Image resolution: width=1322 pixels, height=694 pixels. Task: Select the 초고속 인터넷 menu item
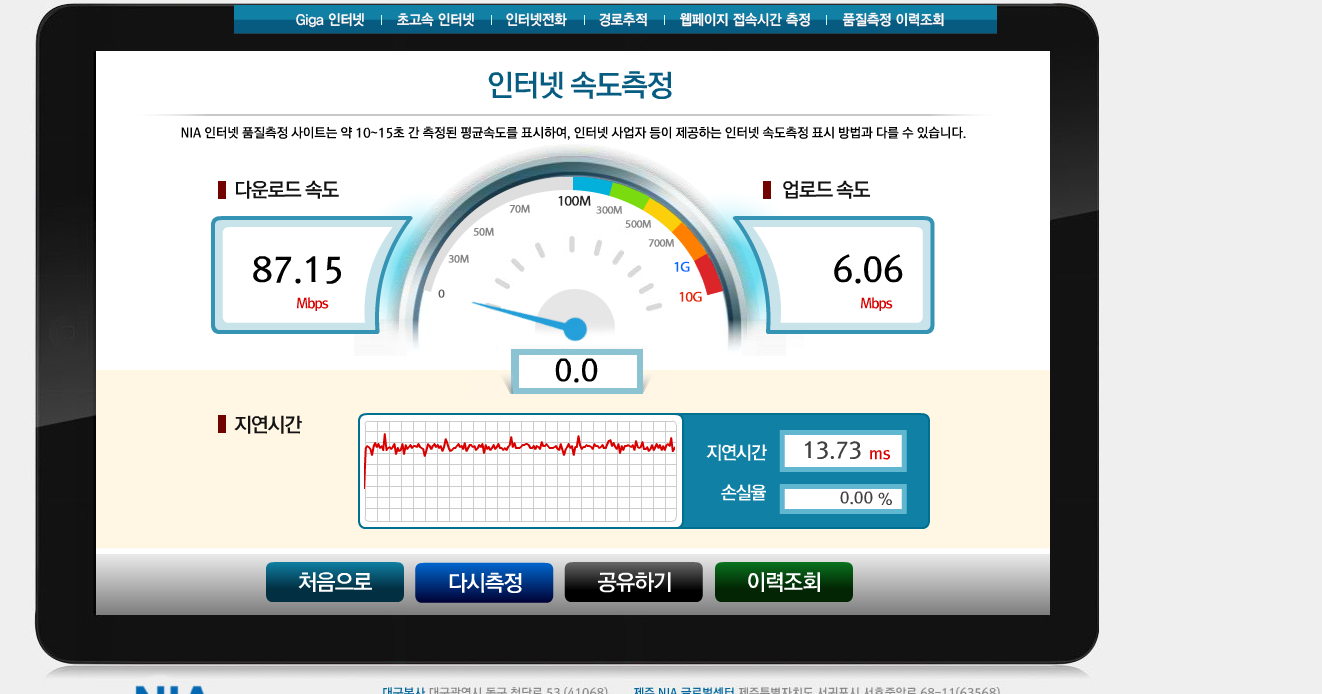pos(435,20)
